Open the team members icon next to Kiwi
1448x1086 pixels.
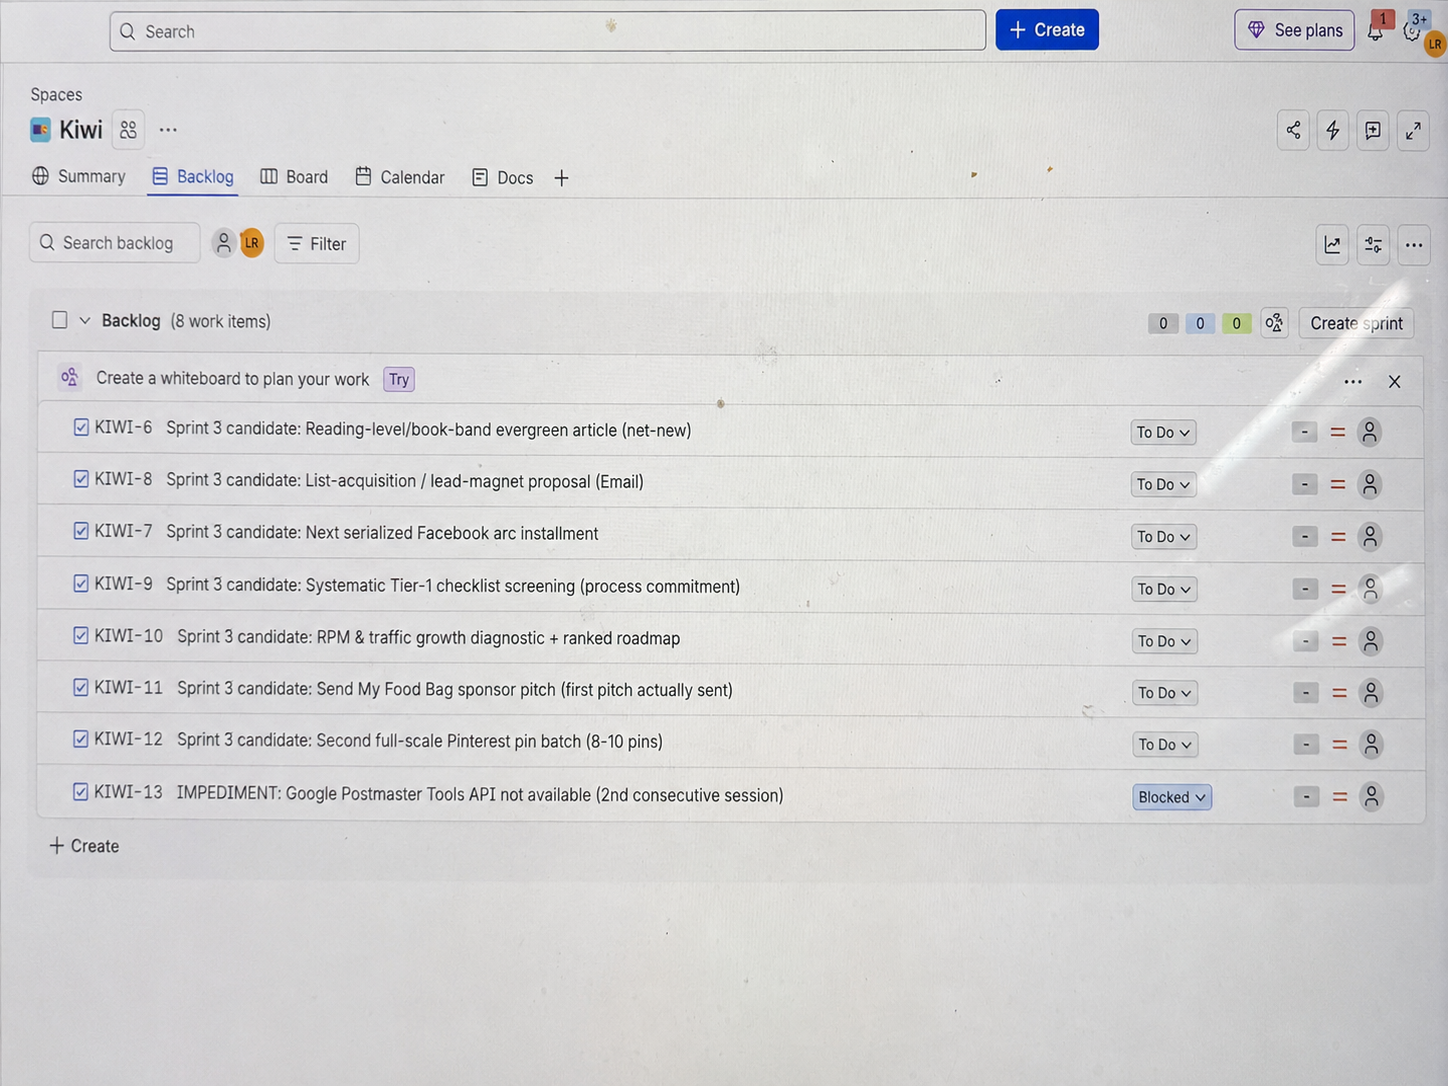[128, 130]
